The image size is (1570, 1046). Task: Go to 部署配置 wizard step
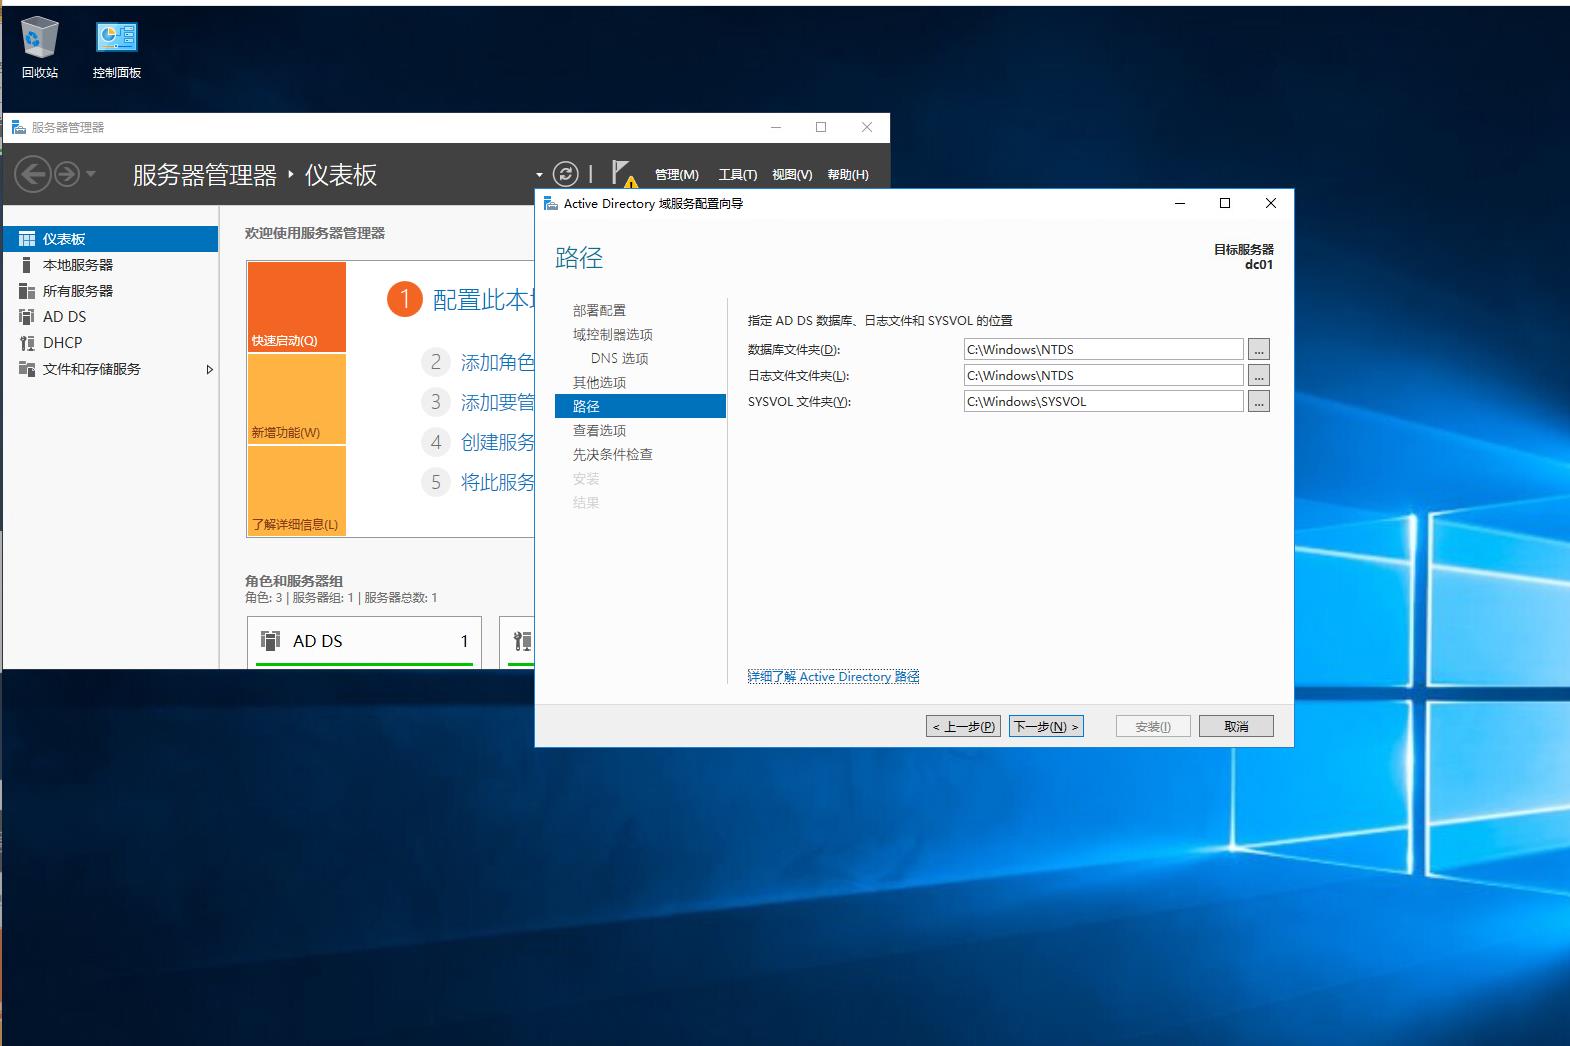pos(599,311)
